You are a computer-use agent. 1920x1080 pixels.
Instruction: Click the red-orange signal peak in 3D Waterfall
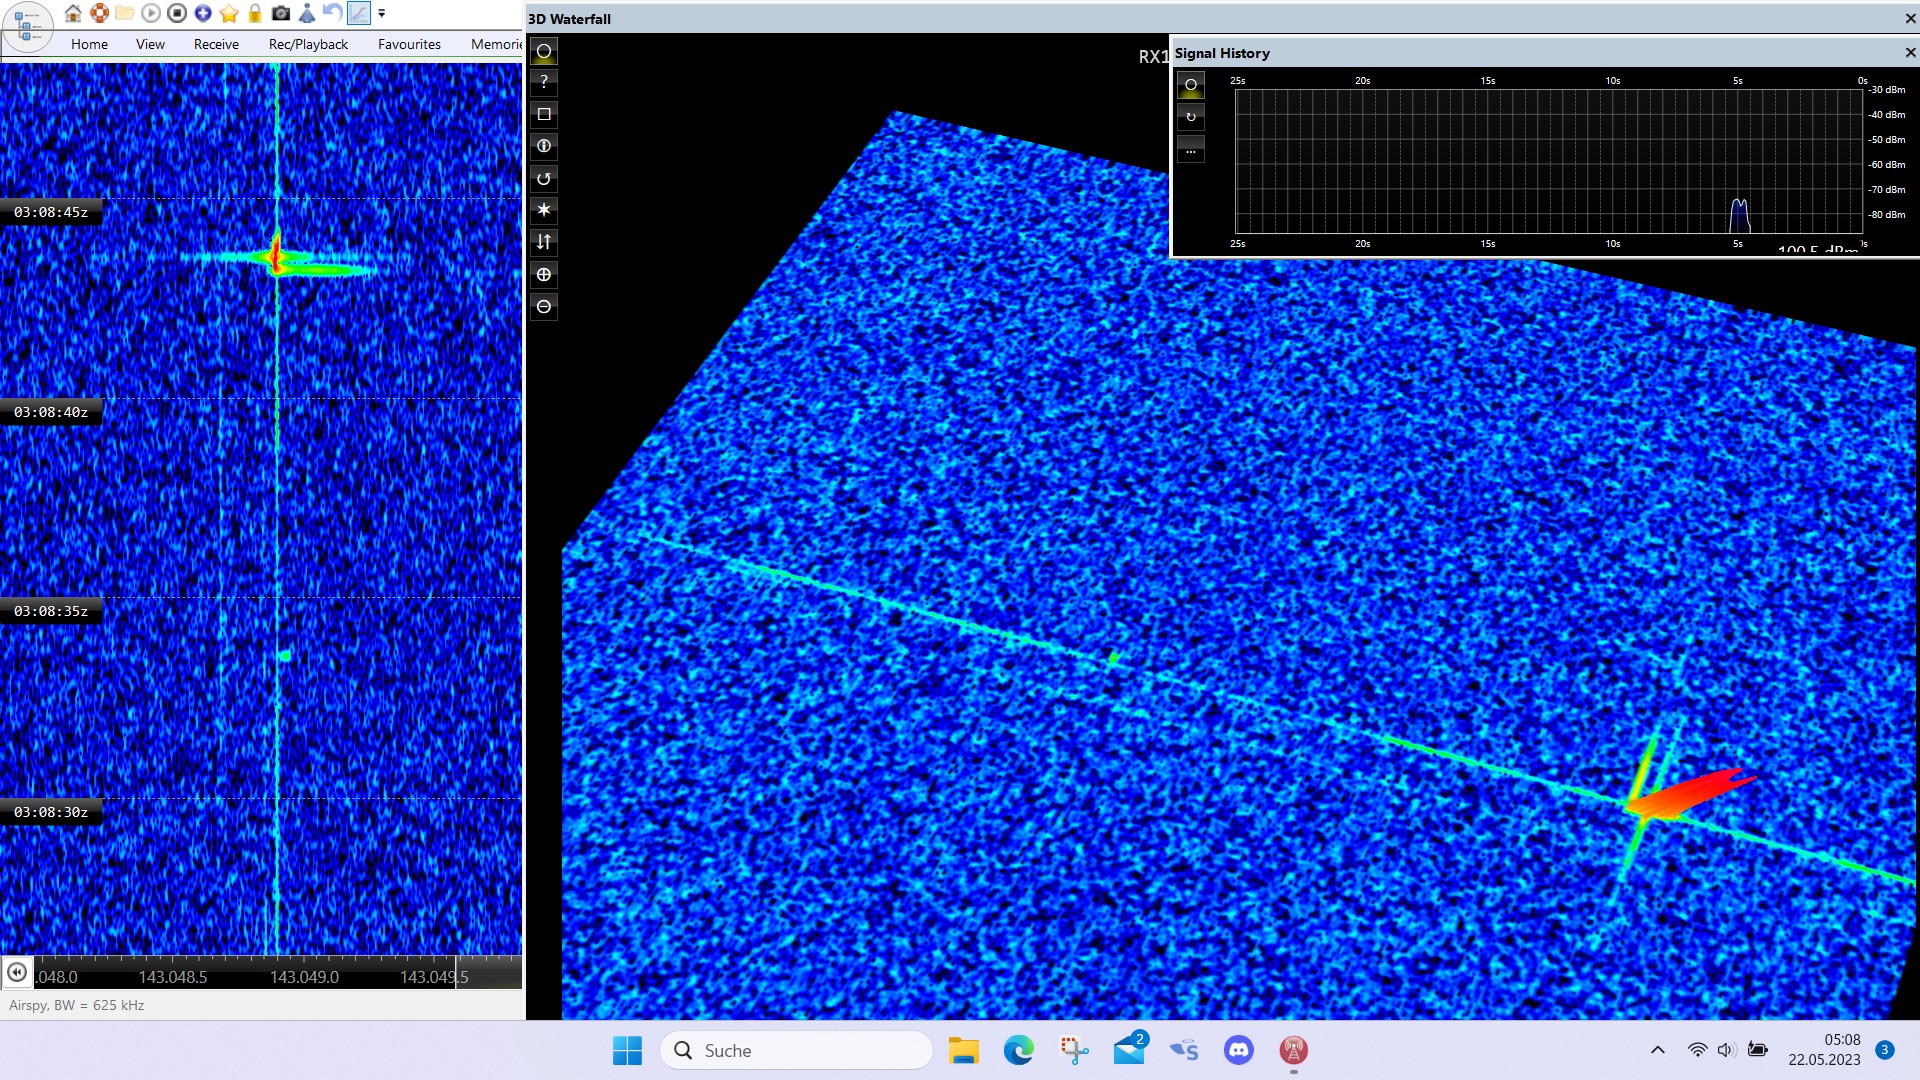click(1690, 794)
